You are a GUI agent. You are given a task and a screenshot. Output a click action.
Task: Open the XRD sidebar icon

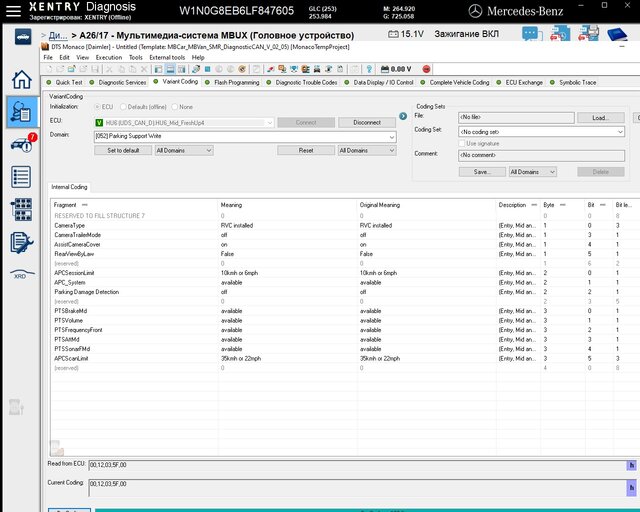22,274
